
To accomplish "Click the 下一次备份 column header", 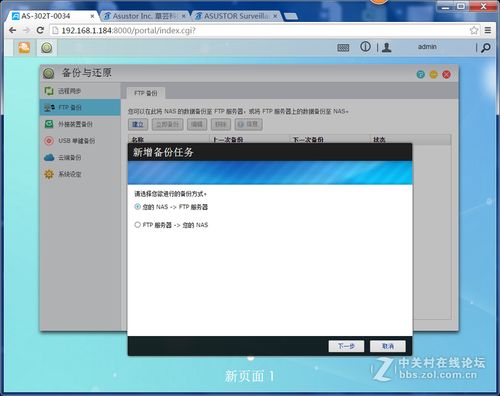I will pos(330,139).
